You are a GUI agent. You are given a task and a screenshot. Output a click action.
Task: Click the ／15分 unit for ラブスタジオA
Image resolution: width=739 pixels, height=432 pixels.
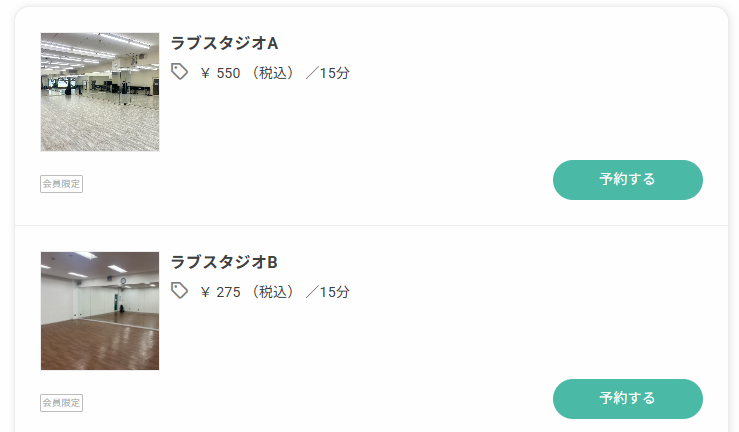coord(328,73)
